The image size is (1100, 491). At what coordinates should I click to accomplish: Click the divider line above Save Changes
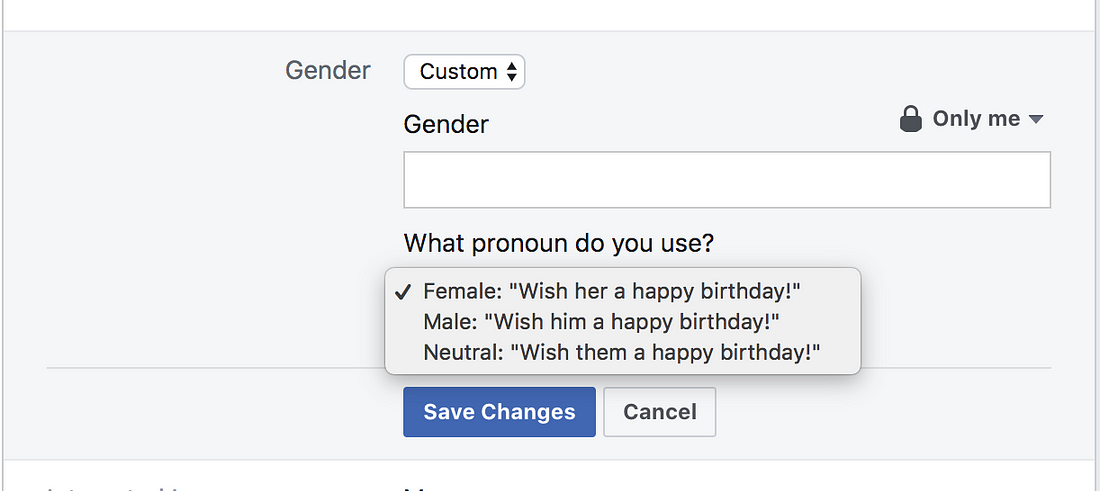click(x=950, y=368)
